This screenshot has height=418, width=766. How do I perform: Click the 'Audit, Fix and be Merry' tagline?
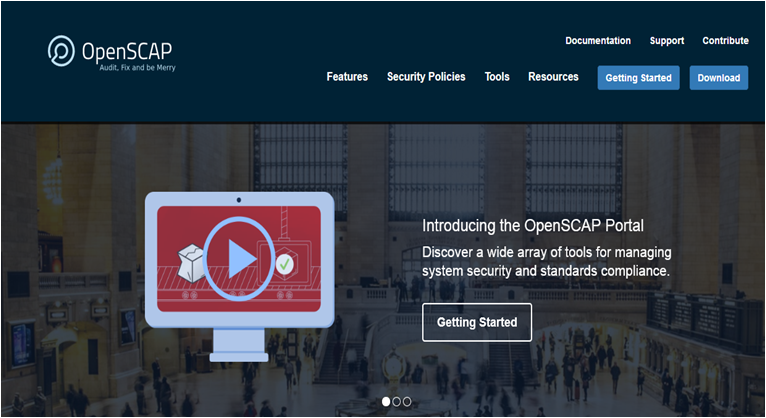[x=137, y=68]
